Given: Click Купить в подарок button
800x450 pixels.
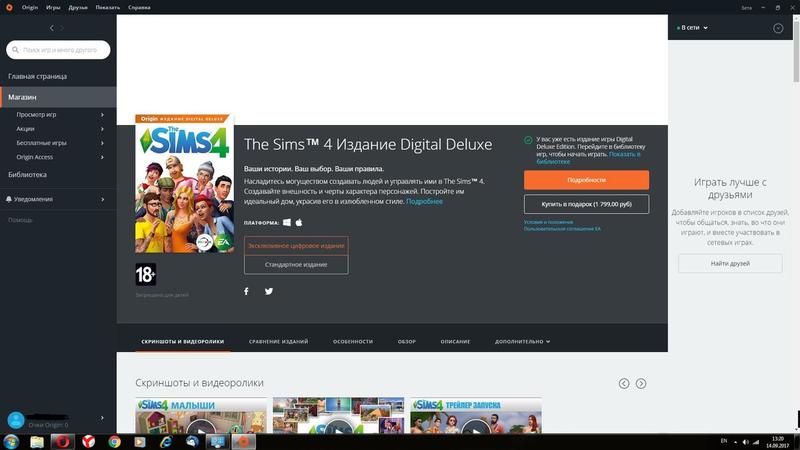Looking at the screenshot, I should pos(586,204).
